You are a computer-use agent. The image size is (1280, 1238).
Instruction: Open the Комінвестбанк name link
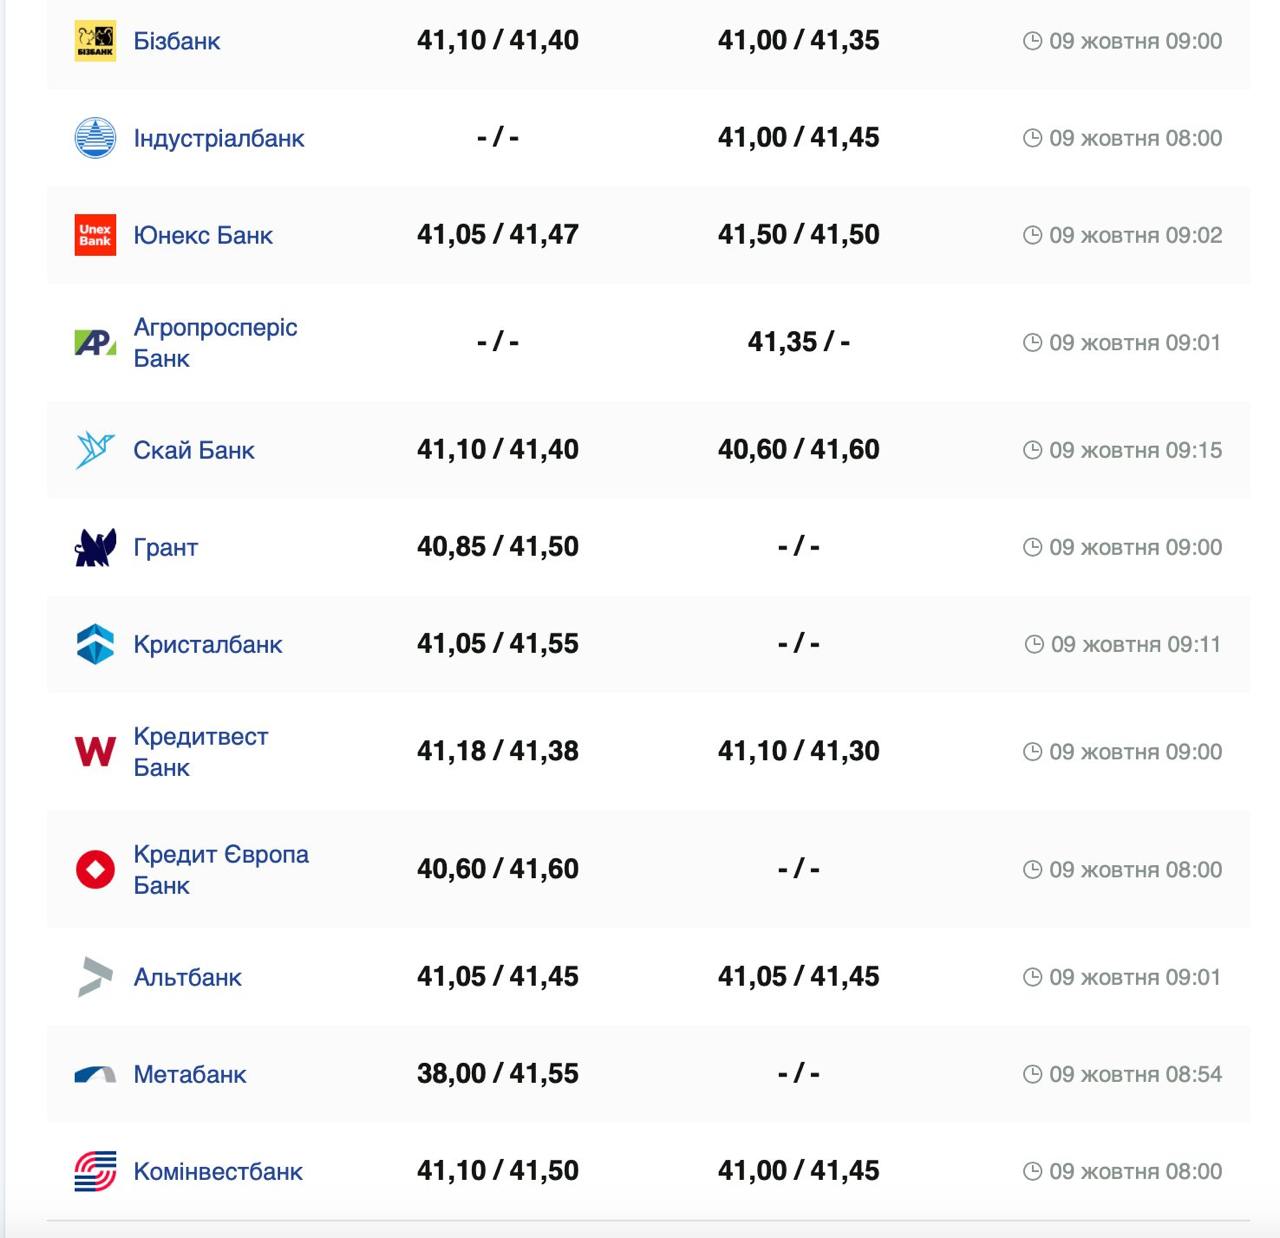tap(218, 1171)
